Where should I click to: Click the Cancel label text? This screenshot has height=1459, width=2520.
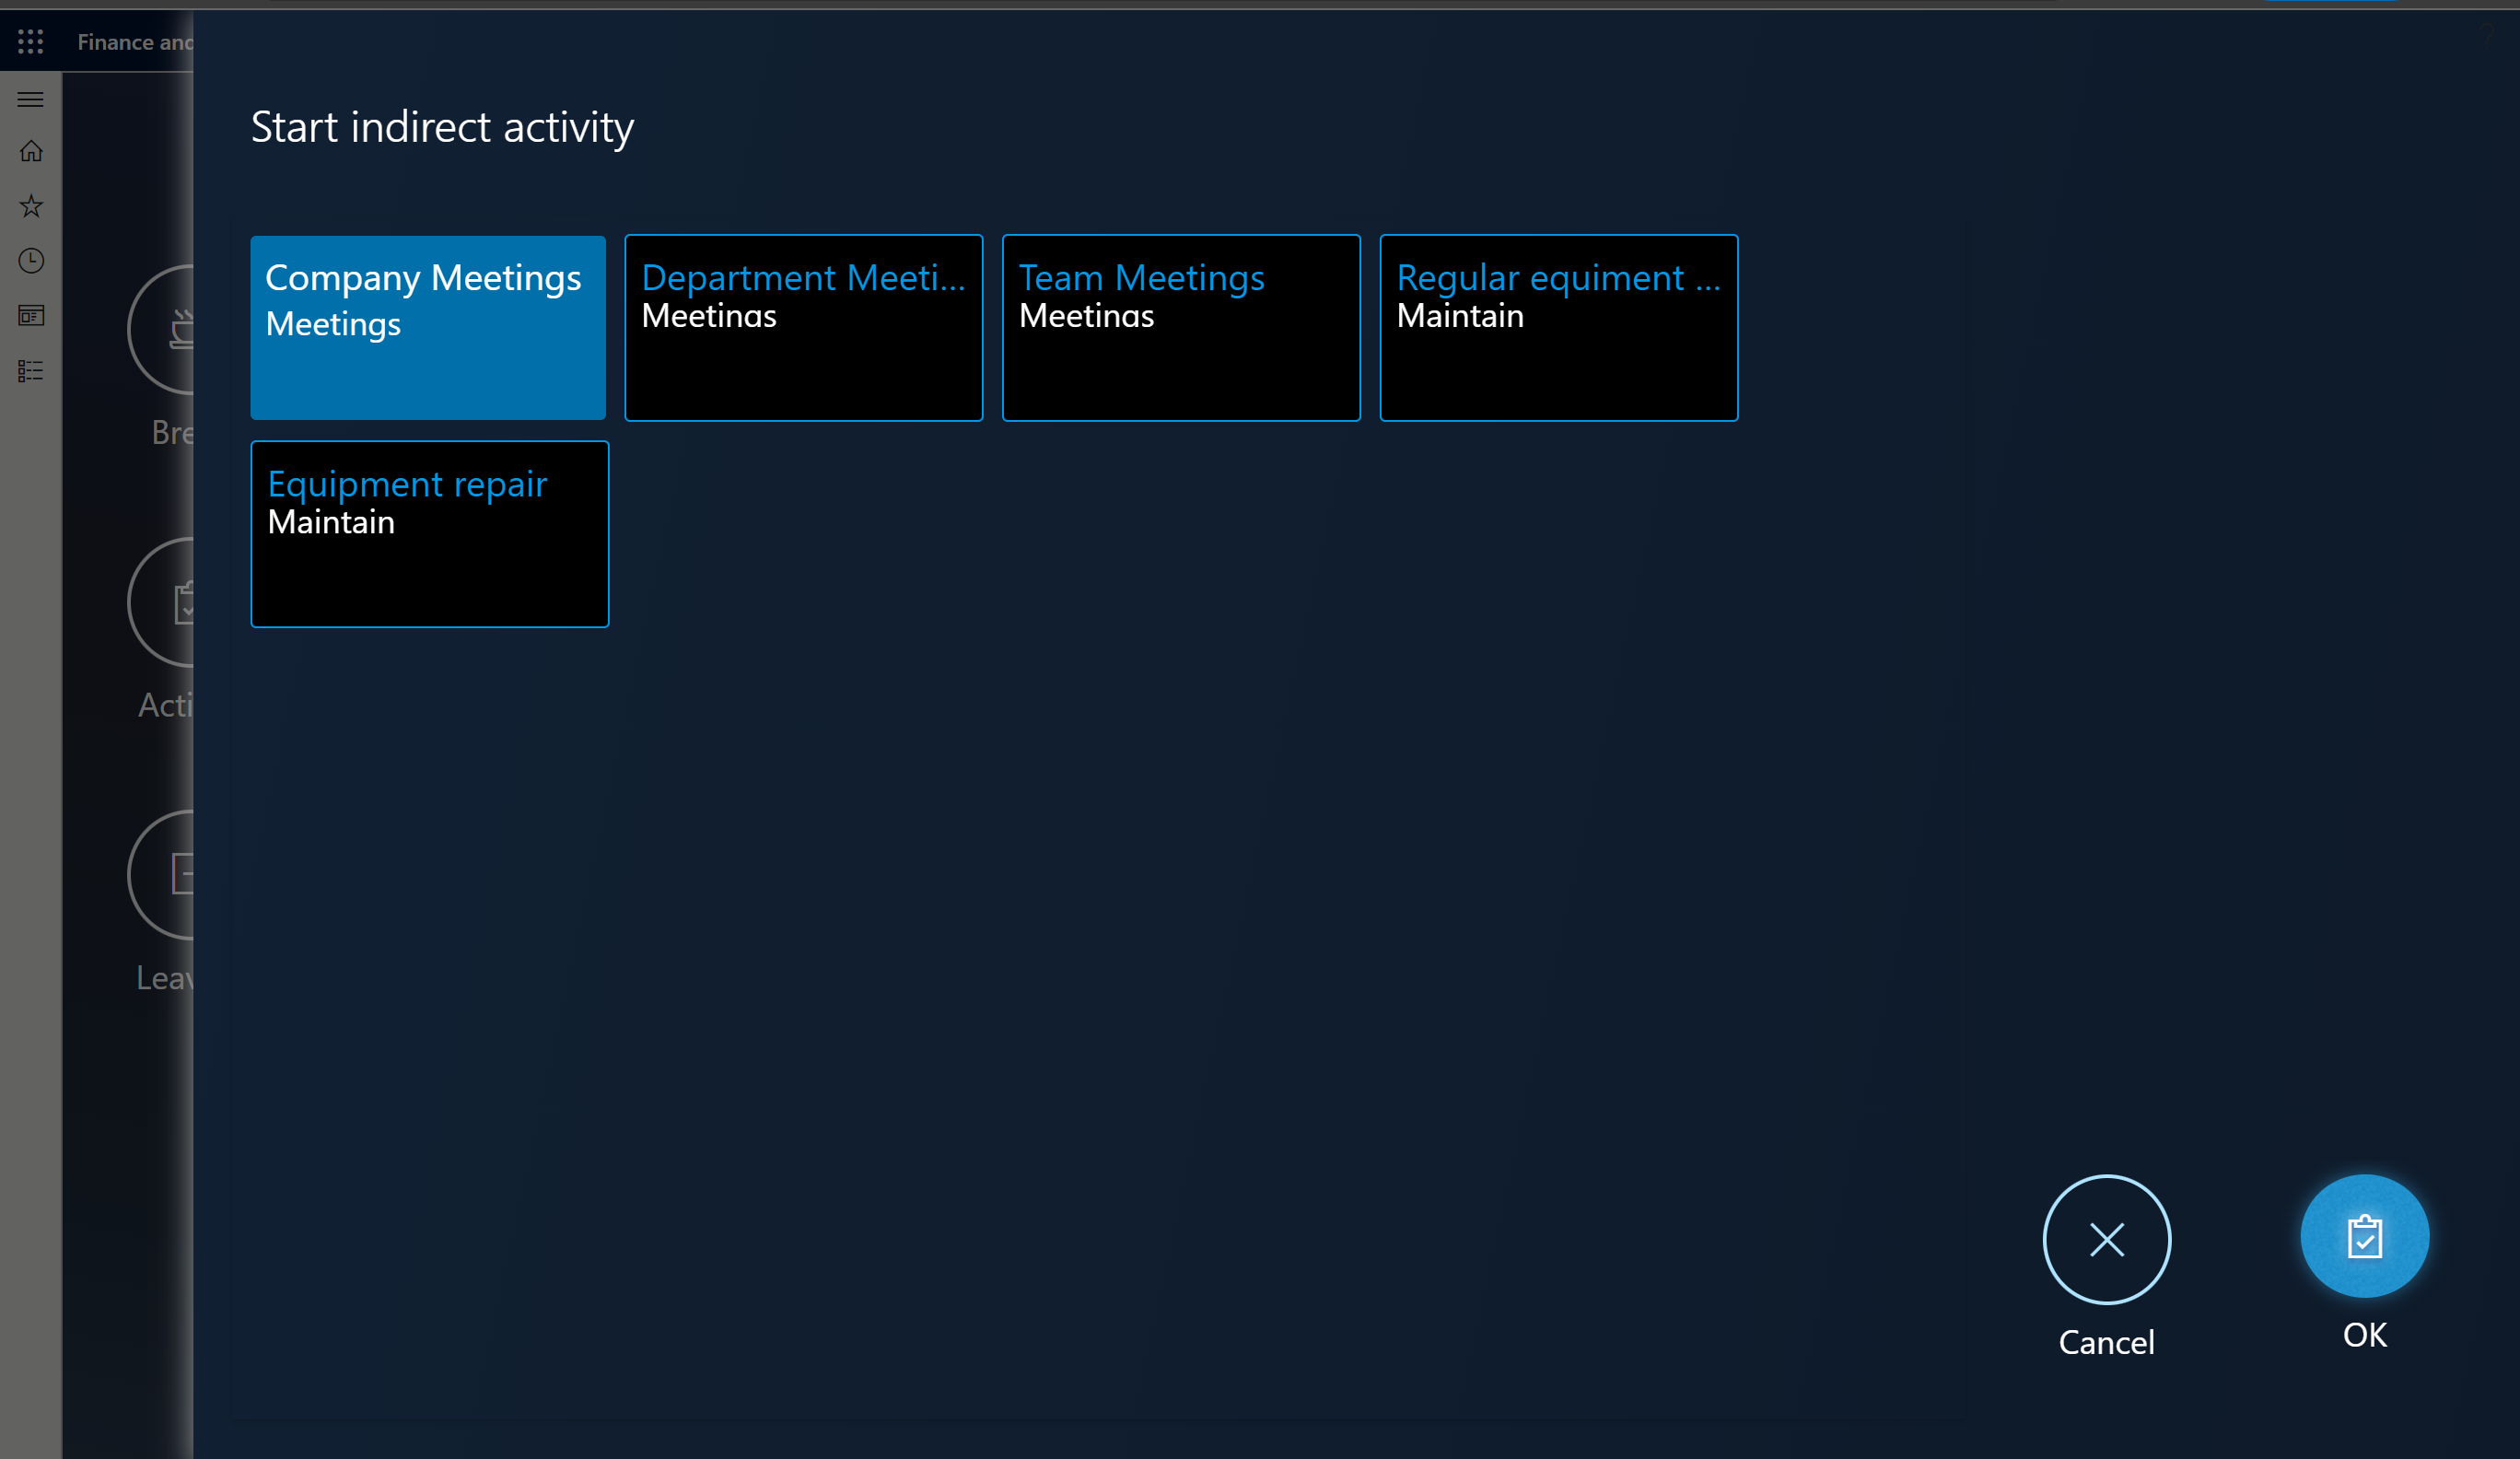[x=2106, y=1342]
